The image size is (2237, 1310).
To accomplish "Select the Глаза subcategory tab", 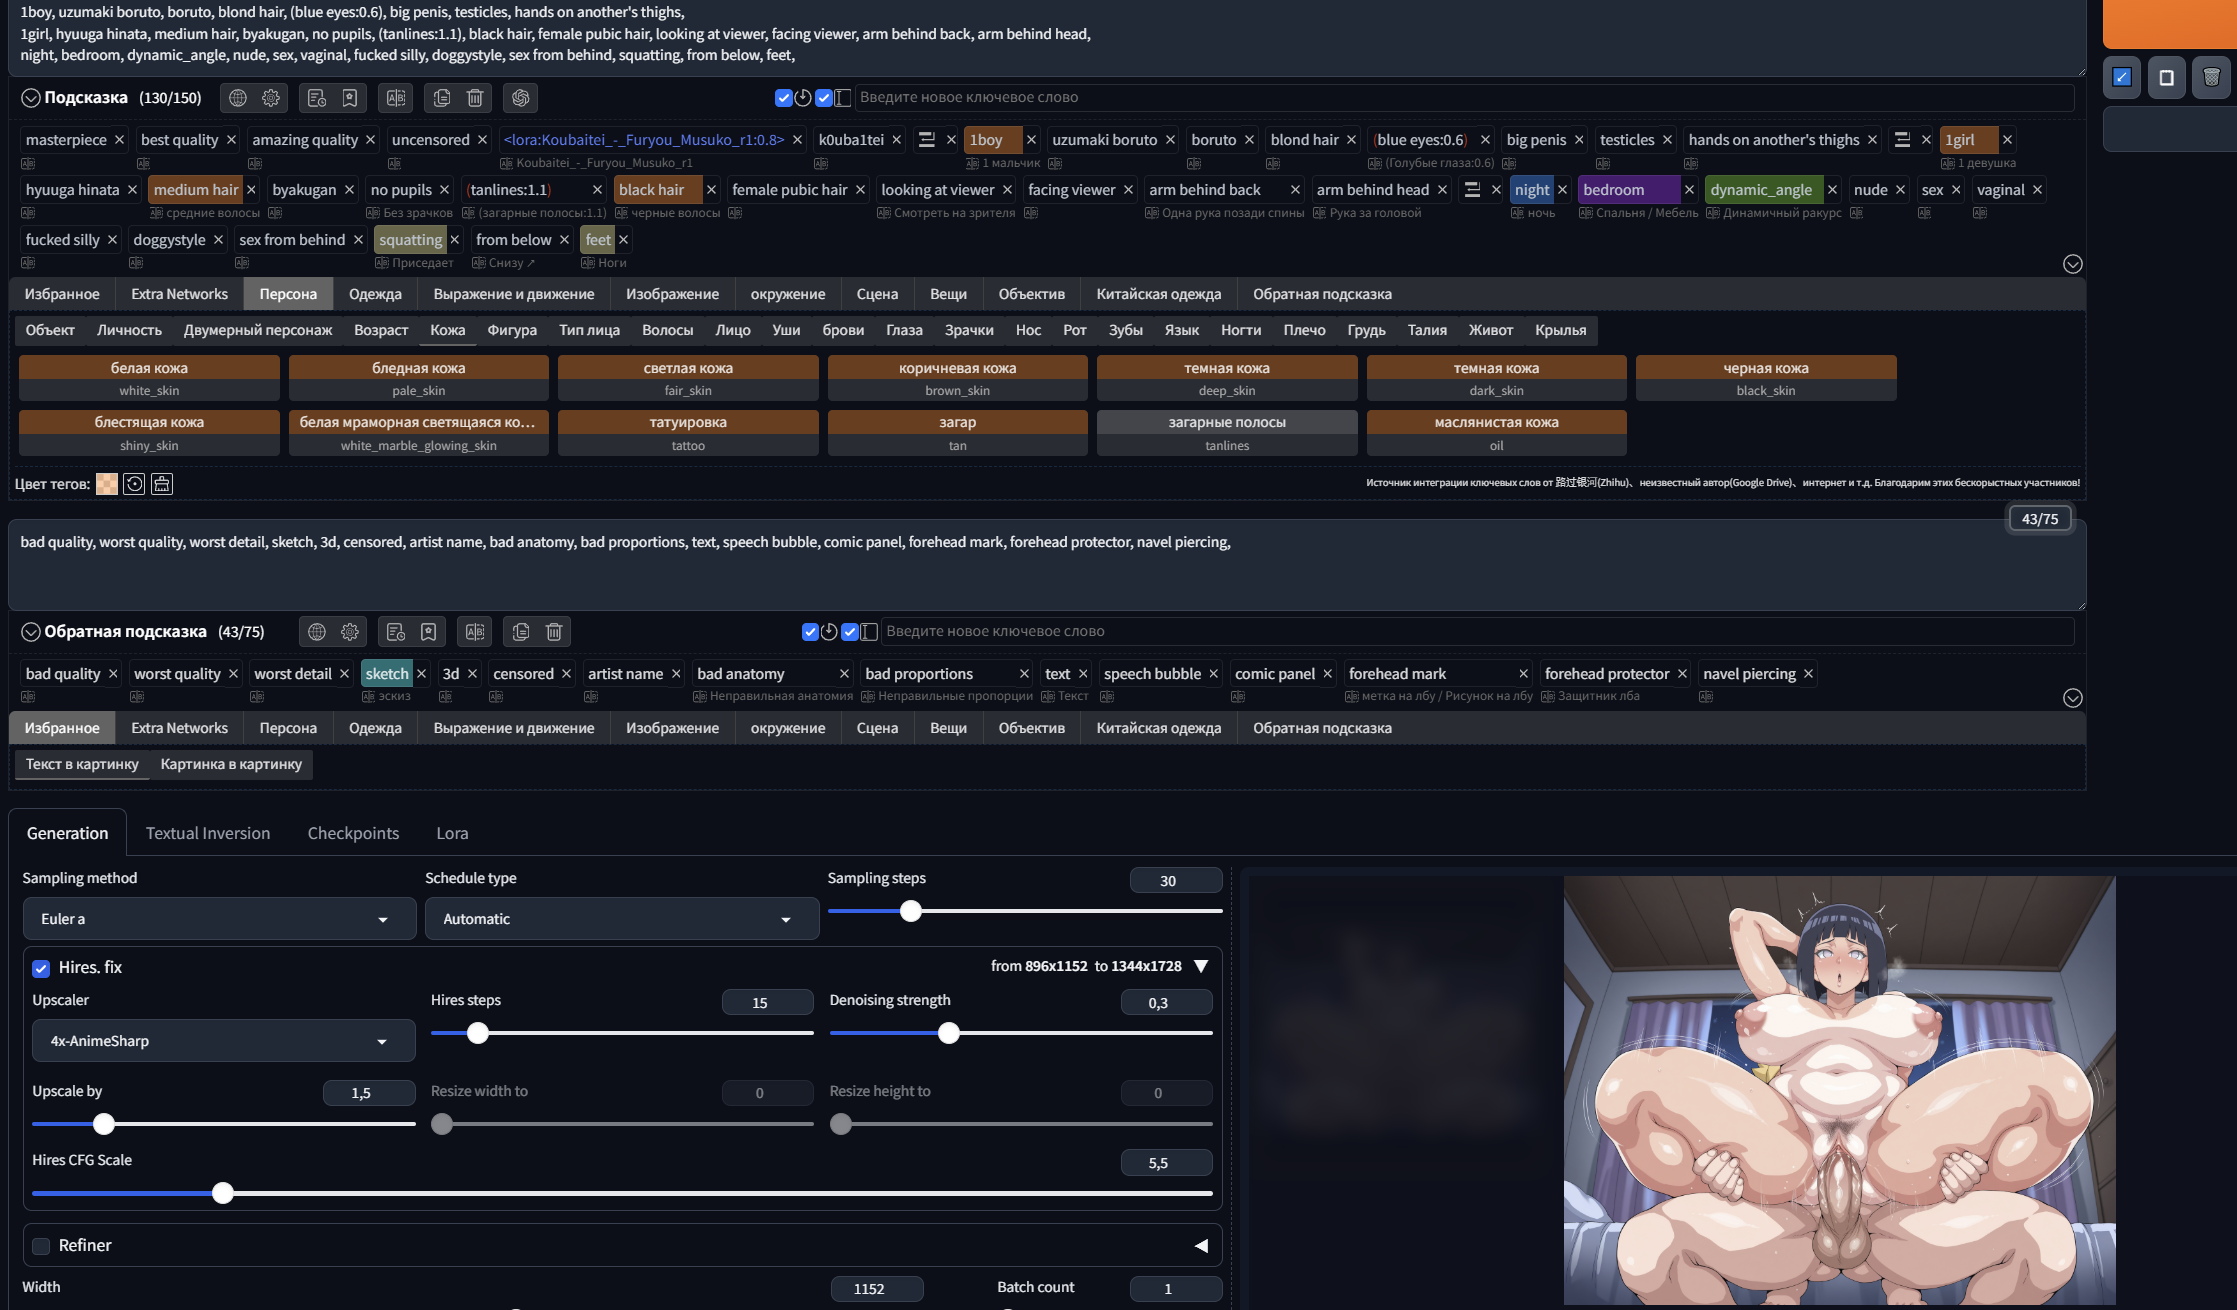I will pyautogui.click(x=904, y=330).
